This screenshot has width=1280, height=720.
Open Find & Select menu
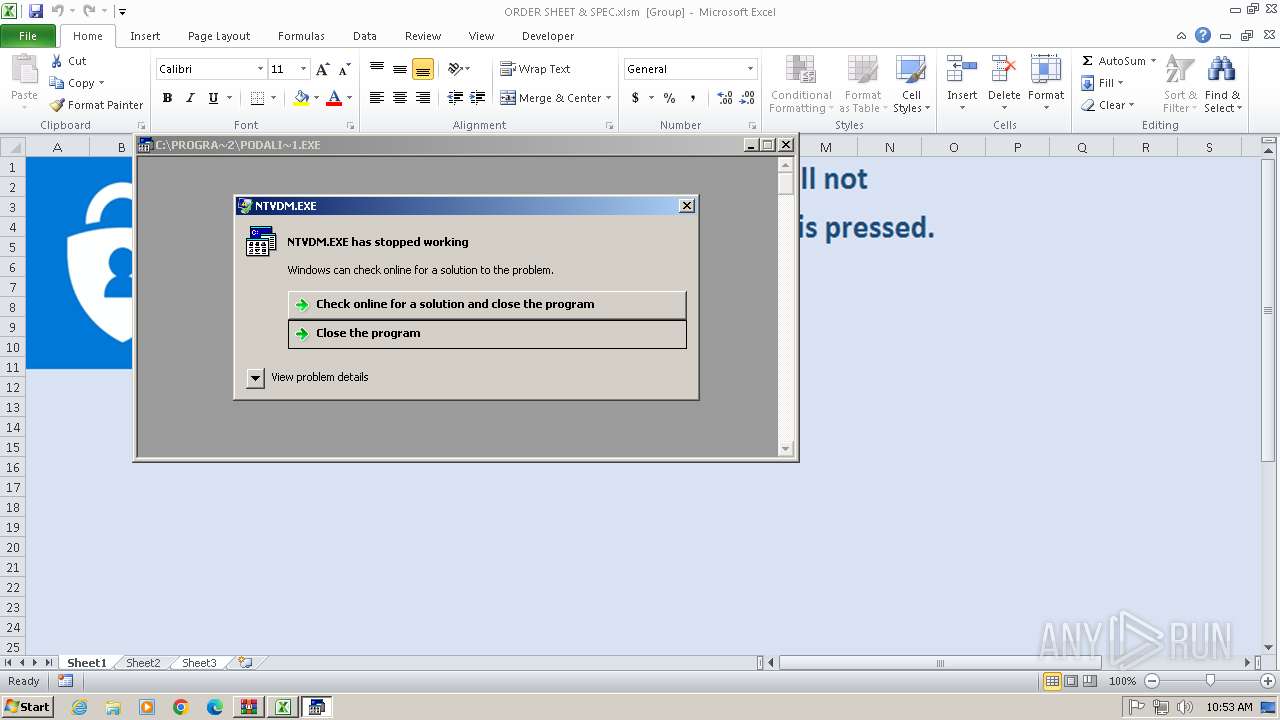click(x=1222, y=85)
